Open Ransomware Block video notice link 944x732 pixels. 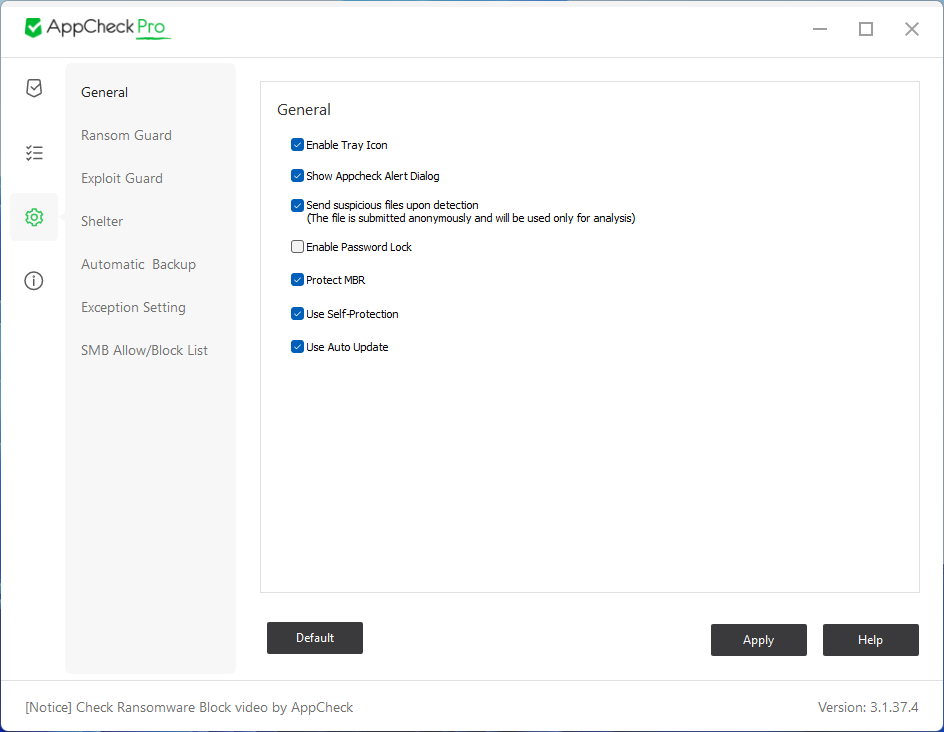pos(189,707)
